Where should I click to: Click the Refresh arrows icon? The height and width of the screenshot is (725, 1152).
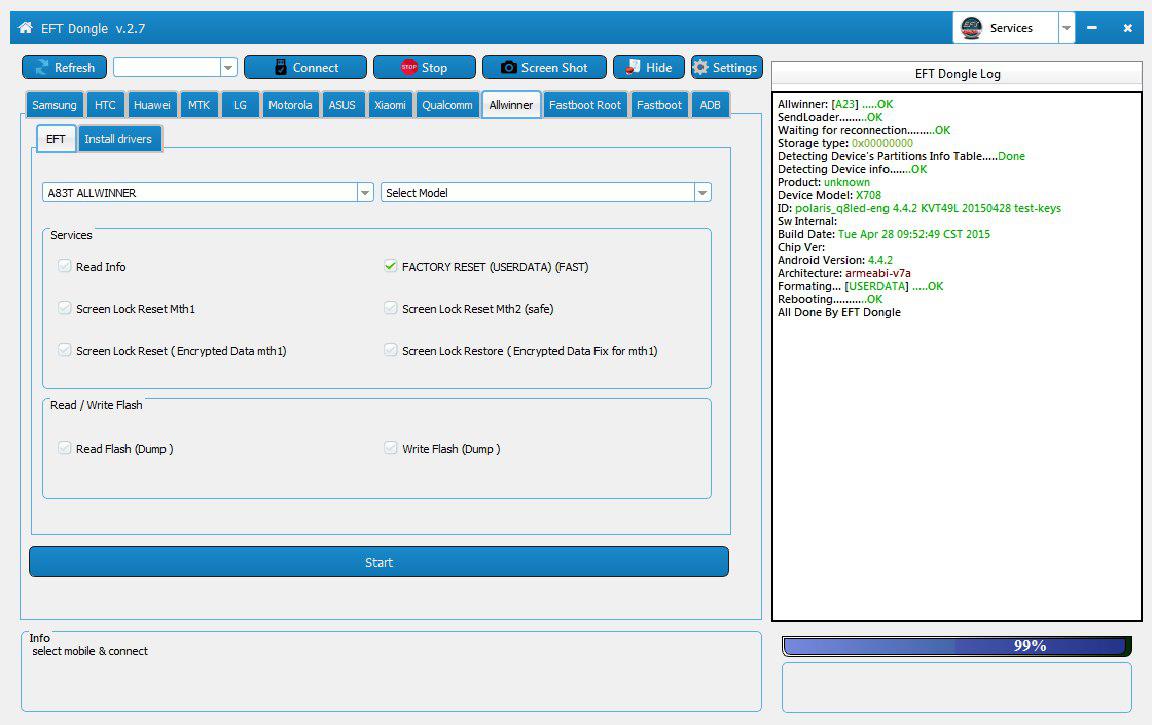[42, 67]
